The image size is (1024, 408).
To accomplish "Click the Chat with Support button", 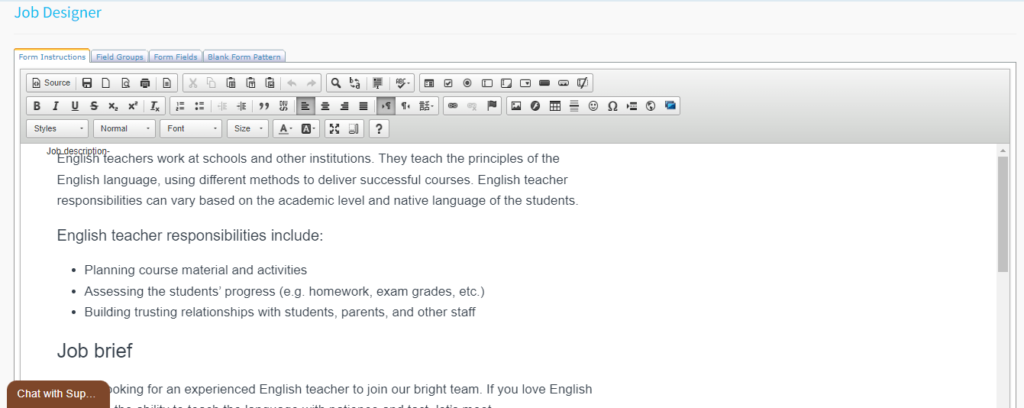I will (x=58, y=393).
